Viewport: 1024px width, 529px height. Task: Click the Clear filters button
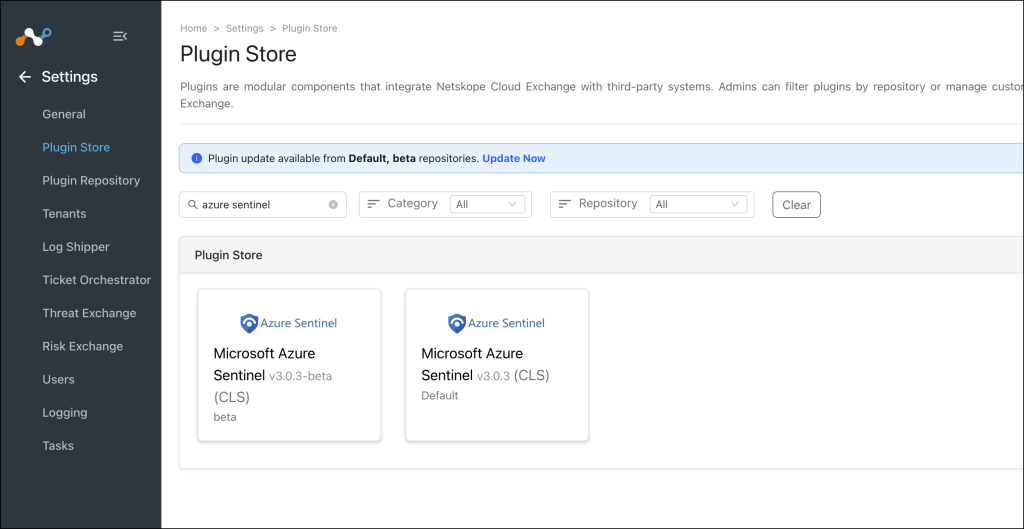(x=796, y=204)
